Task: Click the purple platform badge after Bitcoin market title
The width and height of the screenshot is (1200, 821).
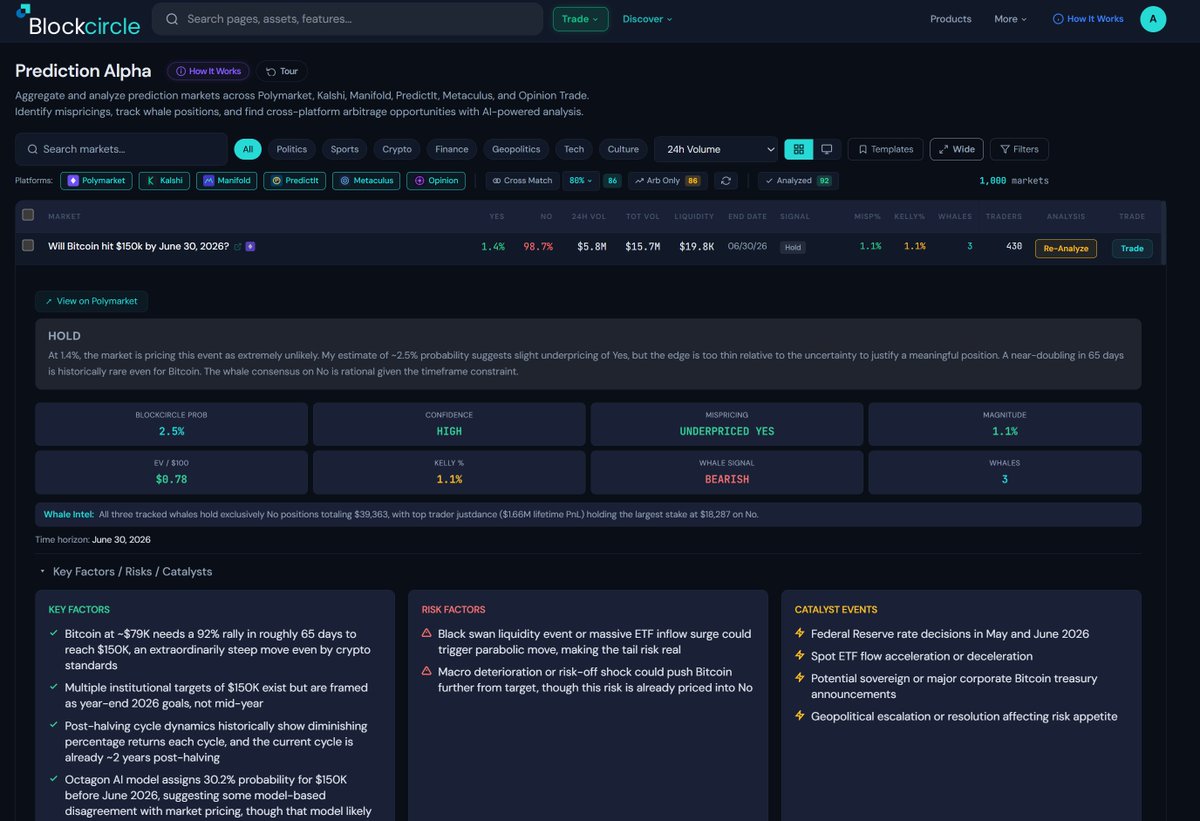Action: (x=250, y=246)
